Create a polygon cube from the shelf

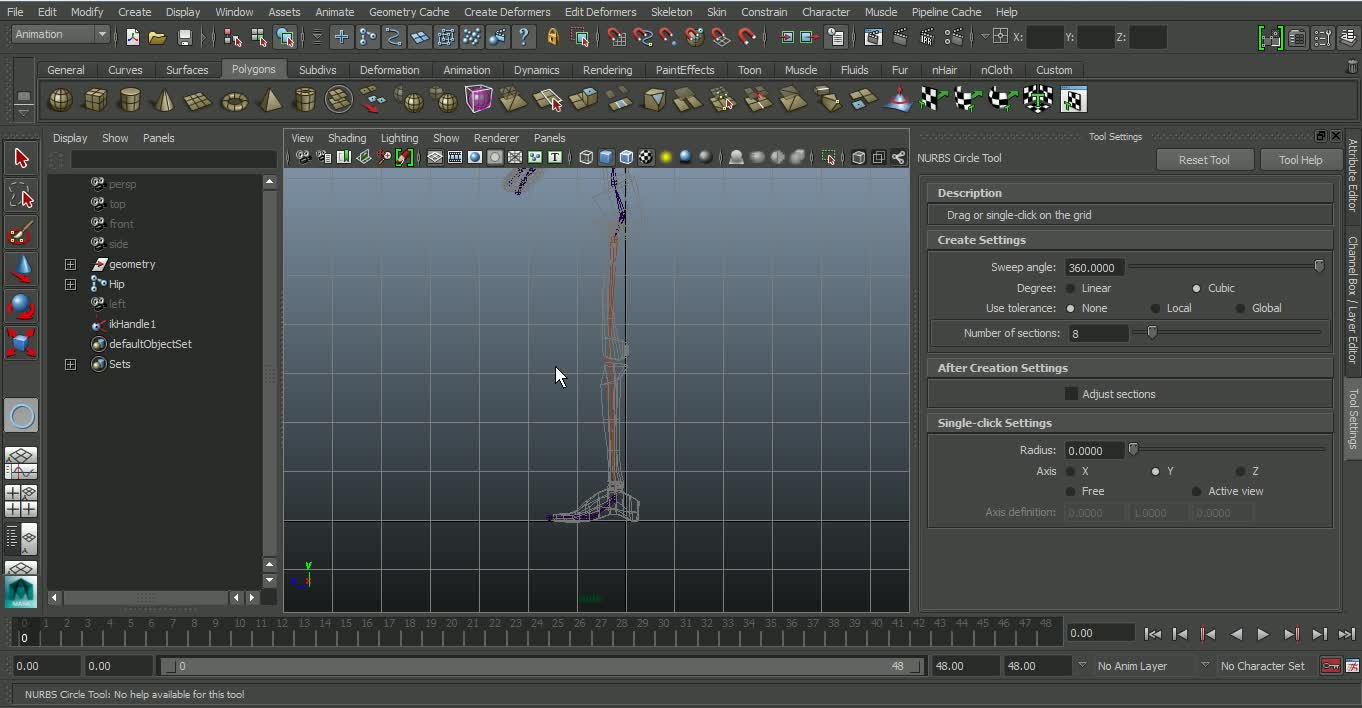point(95,100)
